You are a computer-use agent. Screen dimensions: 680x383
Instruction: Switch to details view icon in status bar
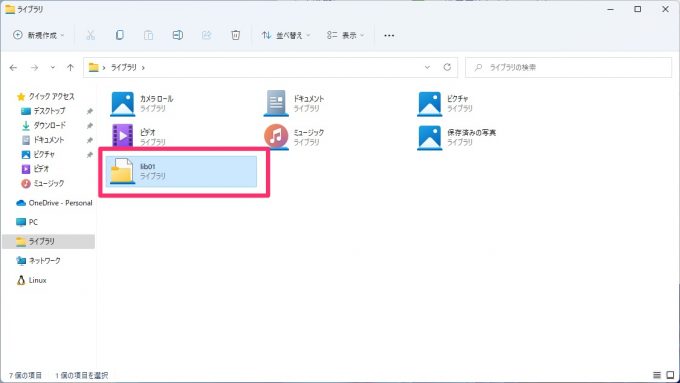click(x=657, y=375)
